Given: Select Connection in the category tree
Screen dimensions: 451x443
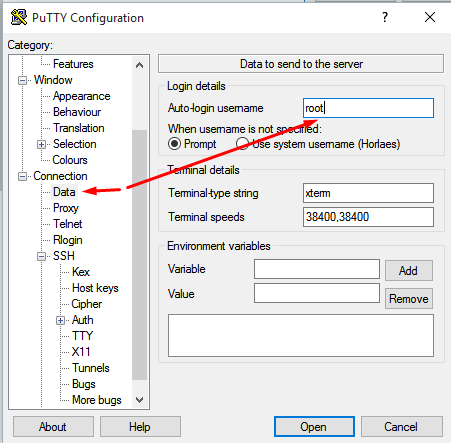Looking at the screenshot, I should [x=60, y=176].
